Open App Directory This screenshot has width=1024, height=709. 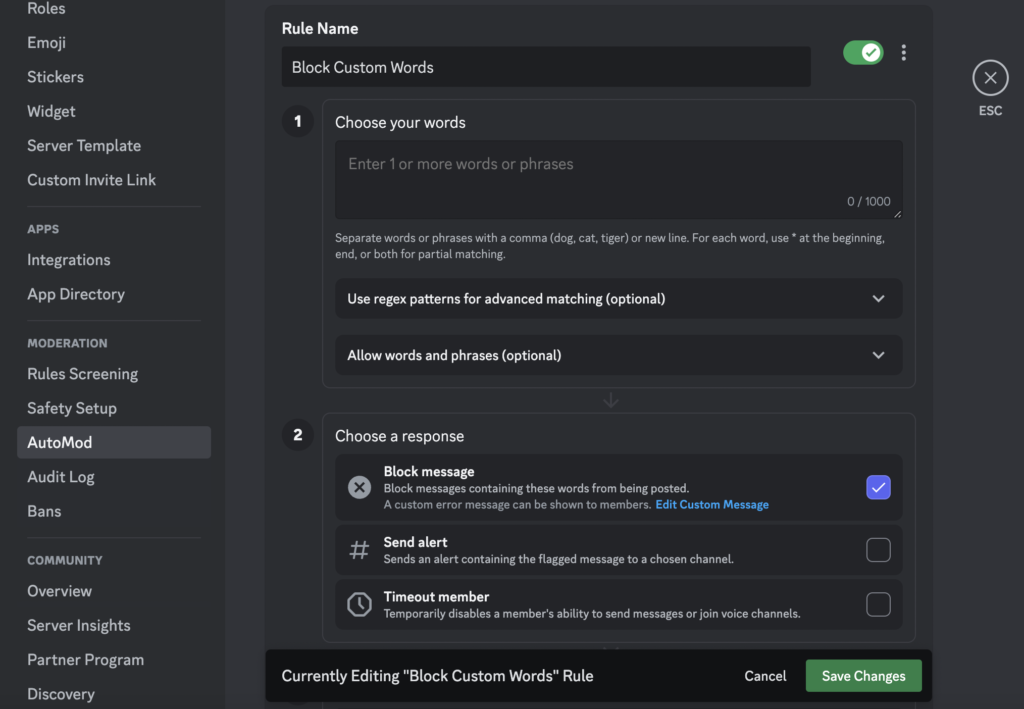76,294
